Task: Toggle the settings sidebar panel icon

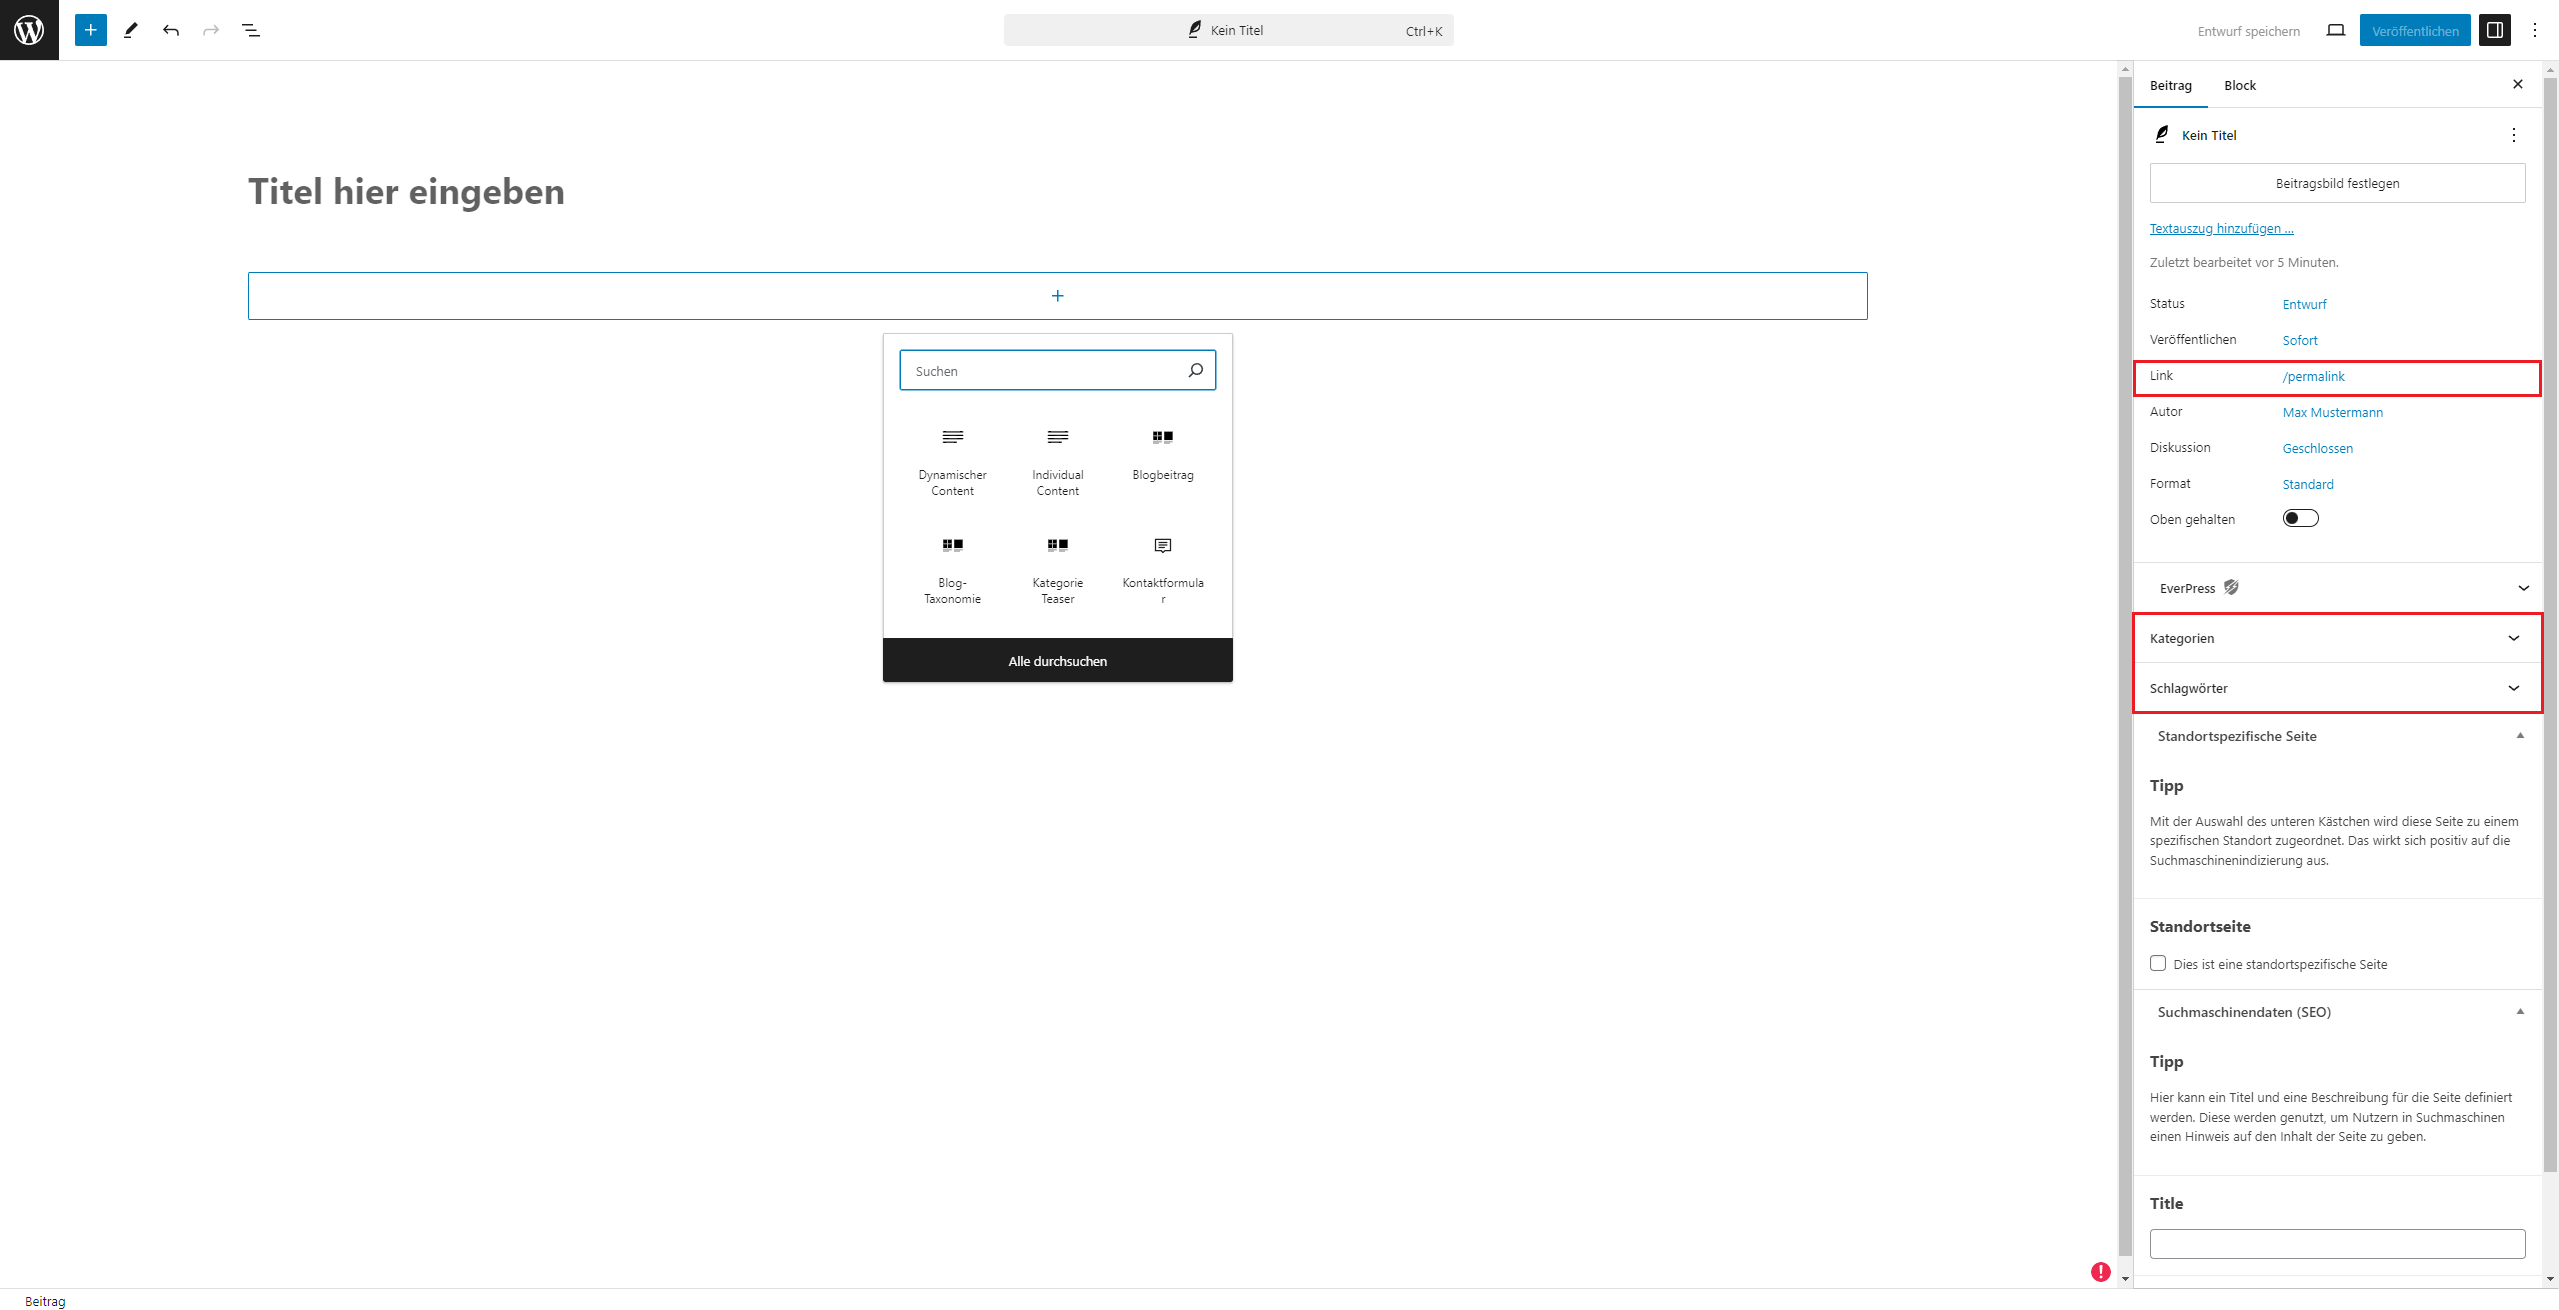Action: [2494, 30]
